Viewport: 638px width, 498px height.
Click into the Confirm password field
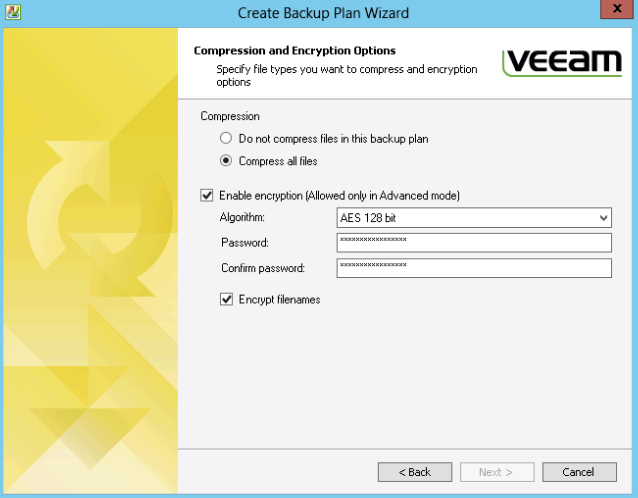tap(474, 268)
